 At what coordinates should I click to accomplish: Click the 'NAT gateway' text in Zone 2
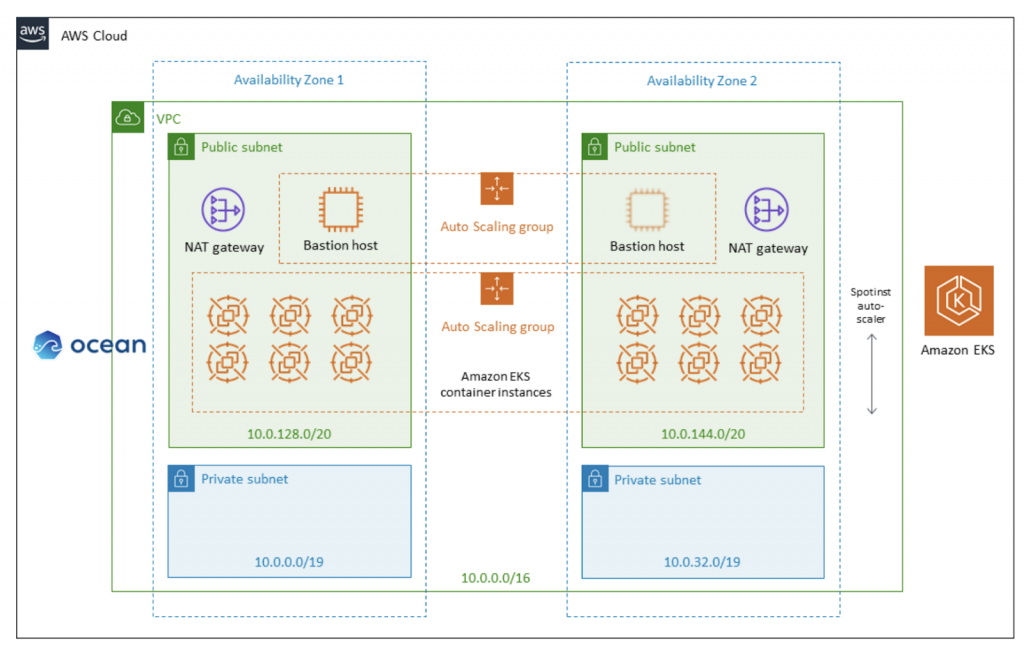[768, 248]
